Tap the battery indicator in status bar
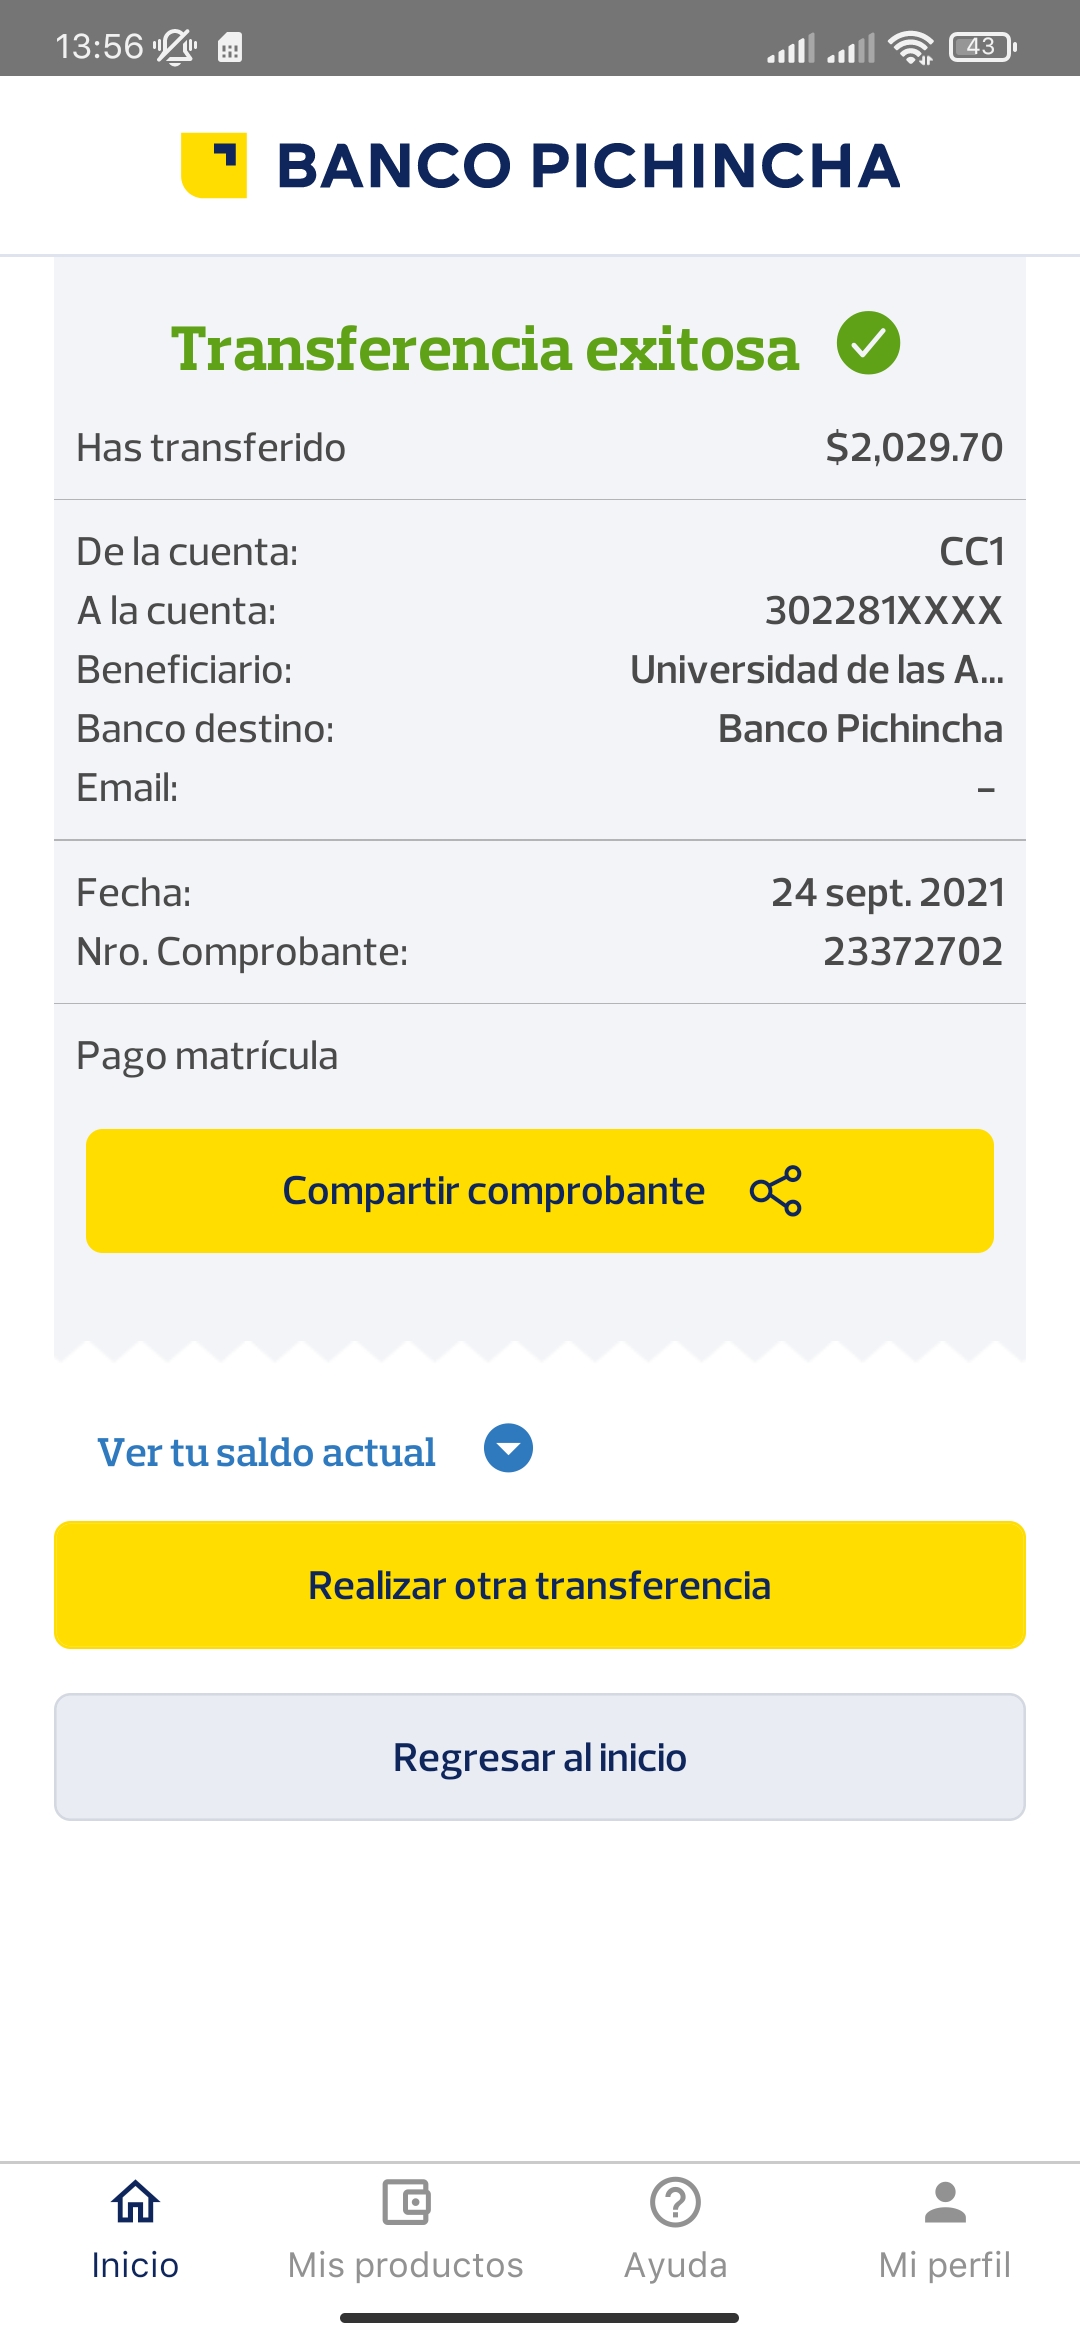Screen dimensions: 1080x2340 click(982, 47)
